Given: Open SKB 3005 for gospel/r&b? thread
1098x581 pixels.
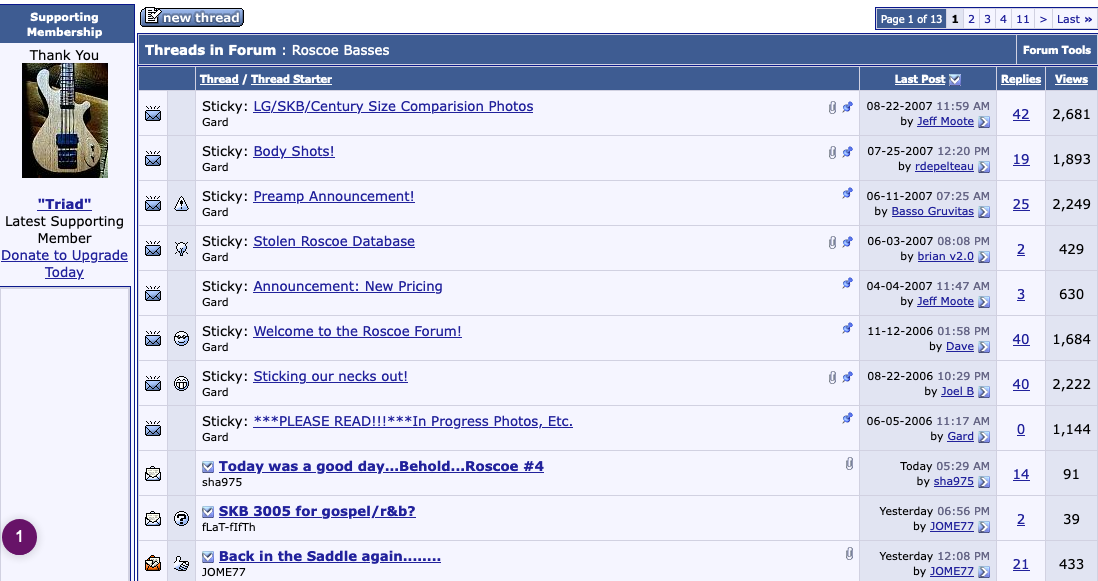Looking at the screenshot, I should 317,511.
